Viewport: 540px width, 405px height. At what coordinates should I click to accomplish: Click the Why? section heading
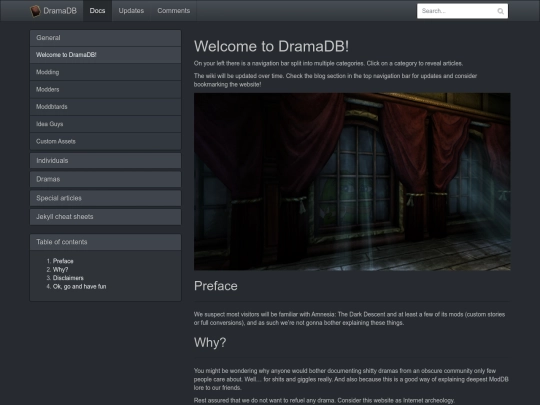[210, 342]
